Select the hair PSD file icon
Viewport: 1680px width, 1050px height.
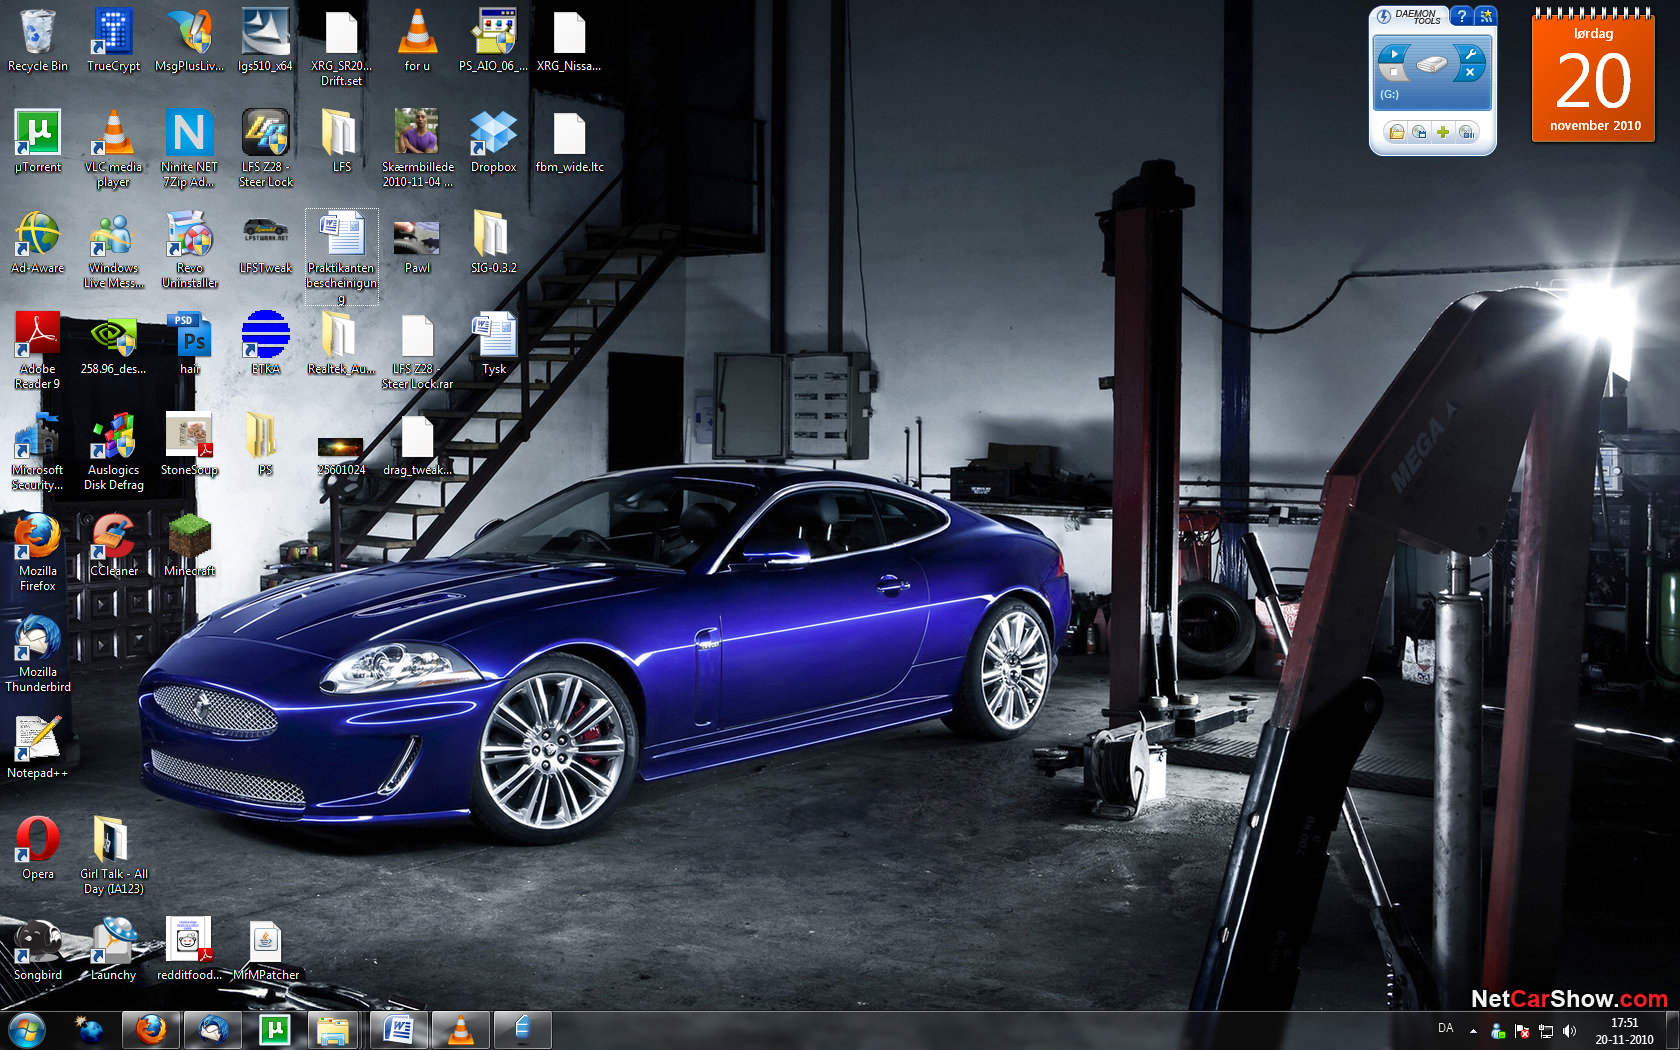click(189, 344)
